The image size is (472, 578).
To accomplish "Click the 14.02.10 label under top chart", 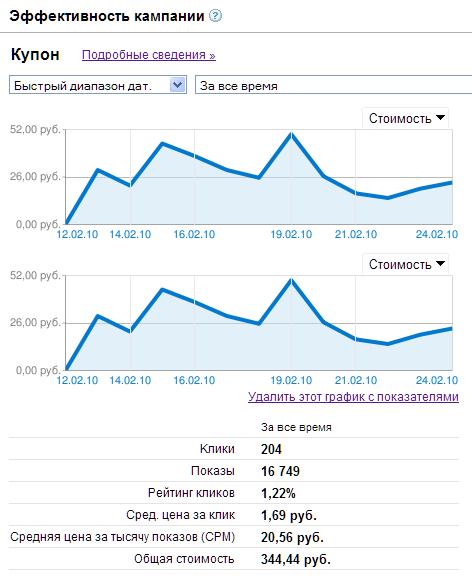I will [x=130, y=234].
